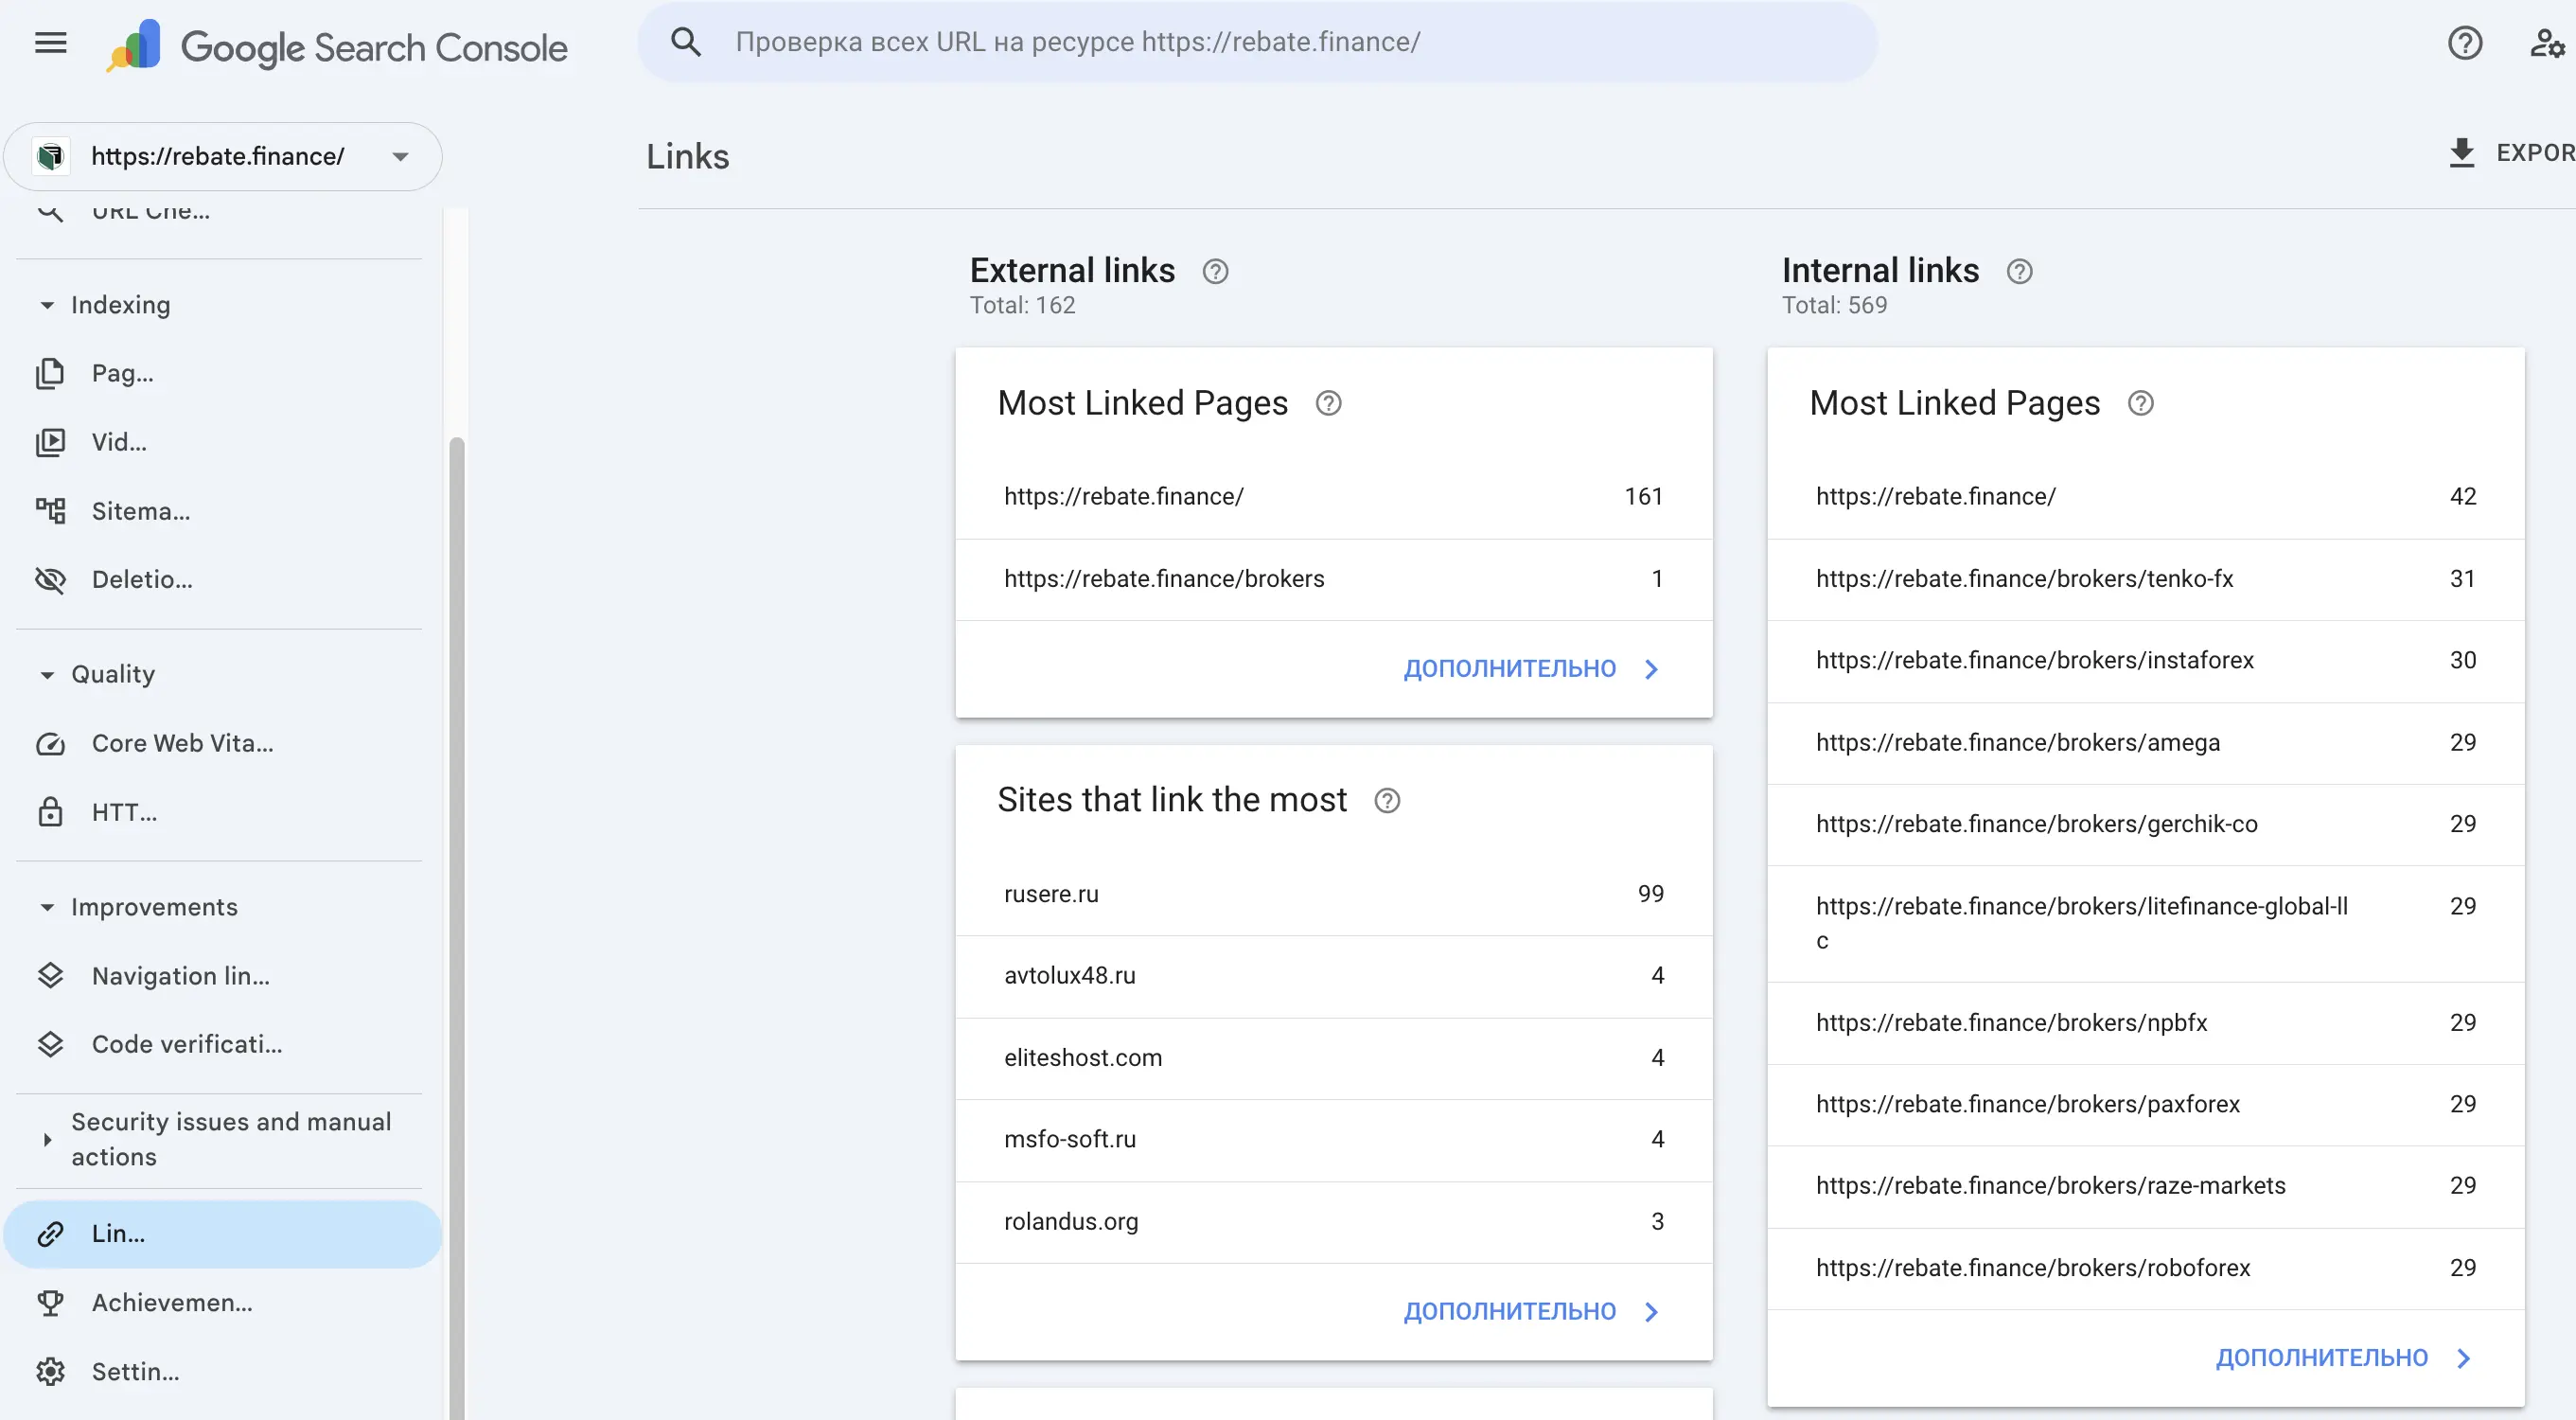The width and height of the screenshot is (2576, 1420).
Task: Open the HTTPS report with lock icon
Action: [124, 811]
